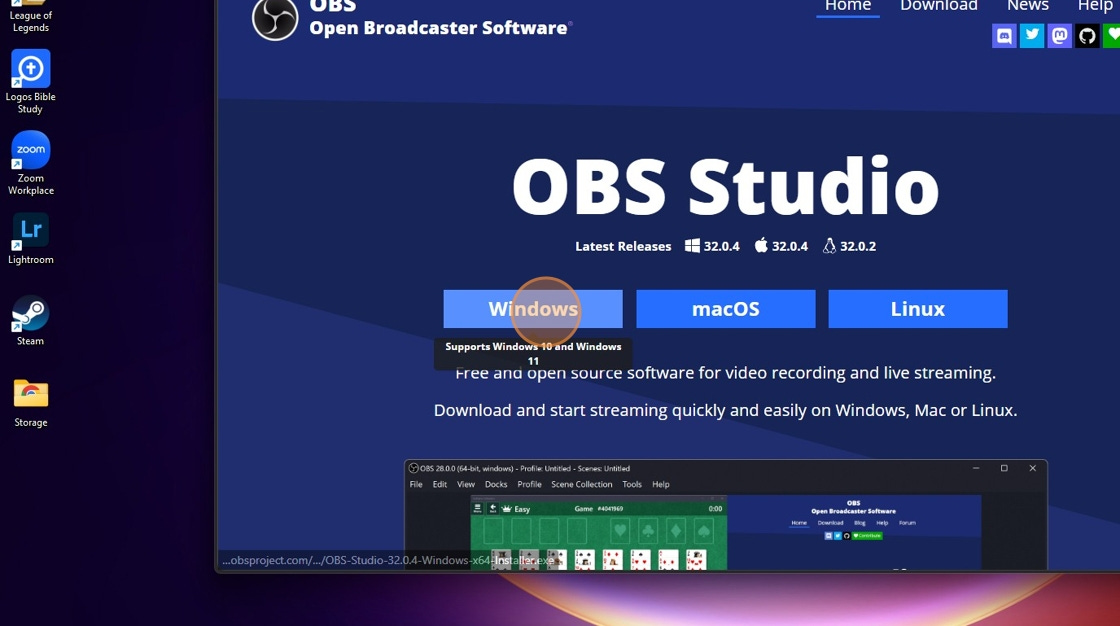1120x626 pixels.
Task: Open the OBS Discord link icon
Action: (1004, 35)
